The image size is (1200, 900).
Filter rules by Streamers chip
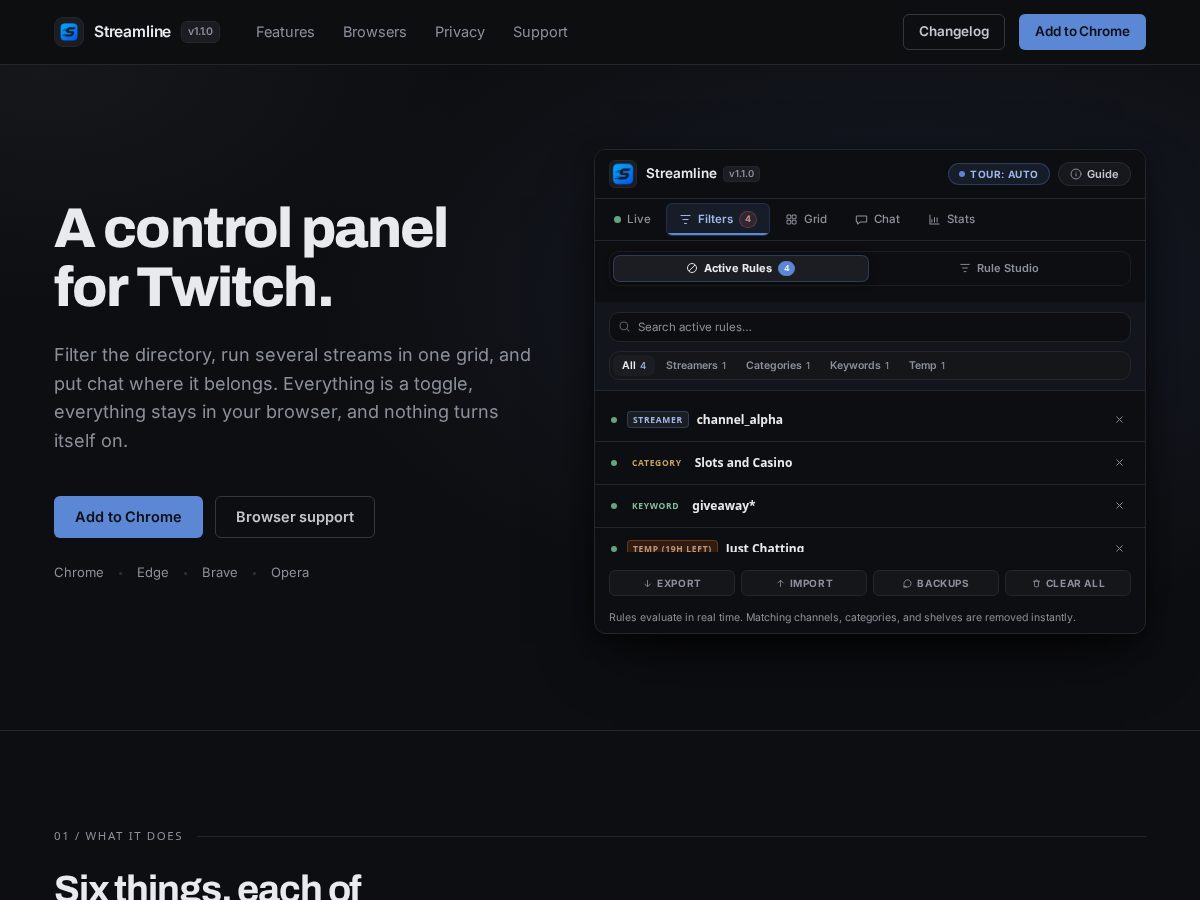pos(696,365)
